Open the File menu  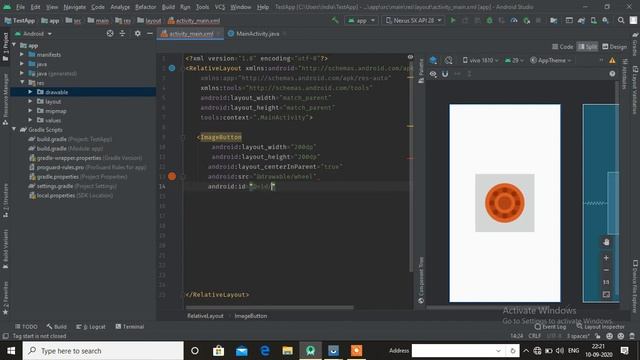(x=20, y=7)
